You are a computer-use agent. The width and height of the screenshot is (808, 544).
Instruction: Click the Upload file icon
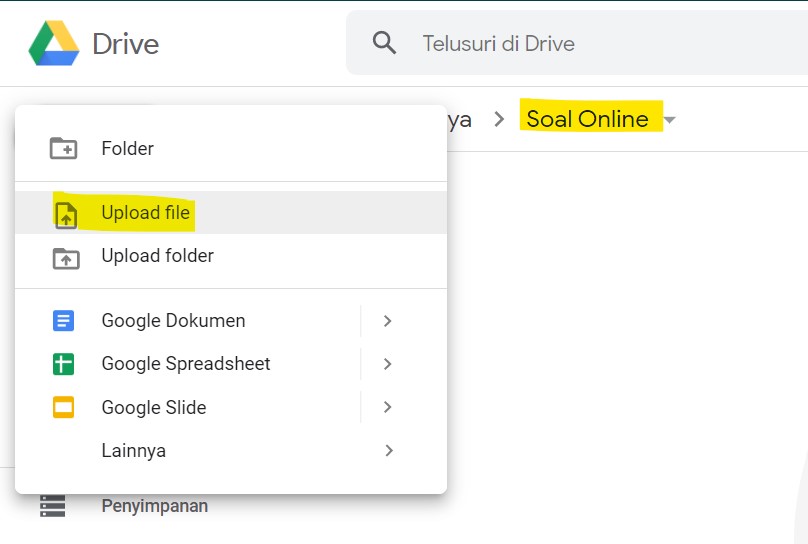(x=66, y=215)
